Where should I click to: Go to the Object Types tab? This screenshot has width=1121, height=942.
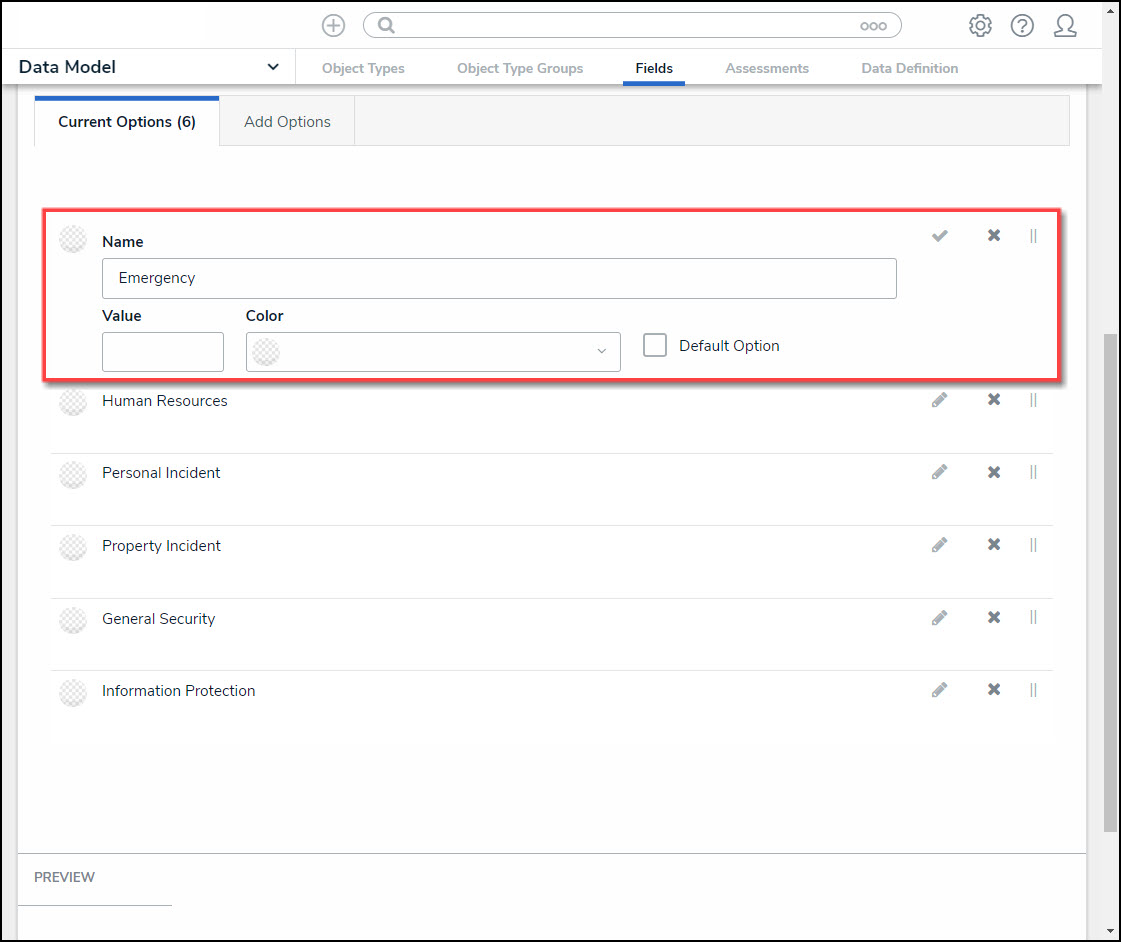363,68
